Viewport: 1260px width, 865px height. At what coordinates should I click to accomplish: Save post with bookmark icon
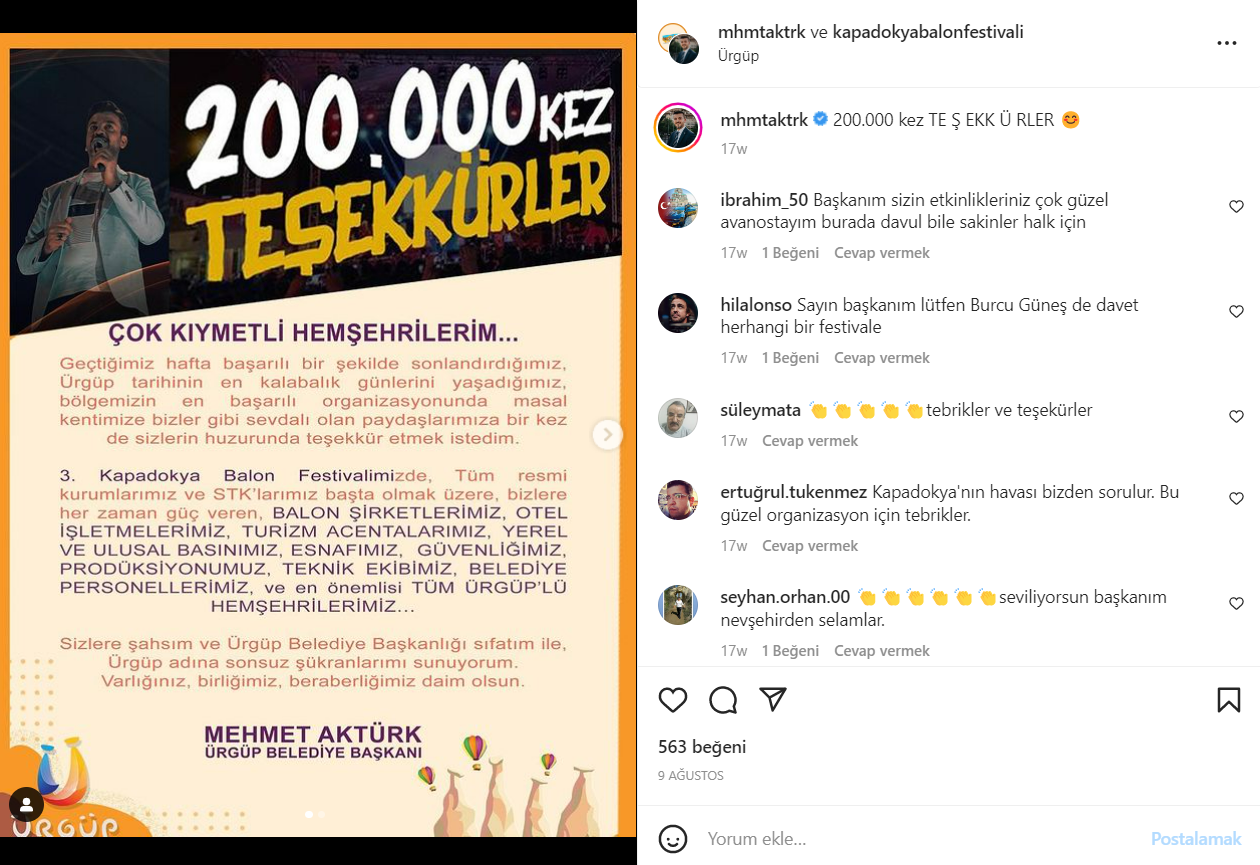pos(1229,700)
